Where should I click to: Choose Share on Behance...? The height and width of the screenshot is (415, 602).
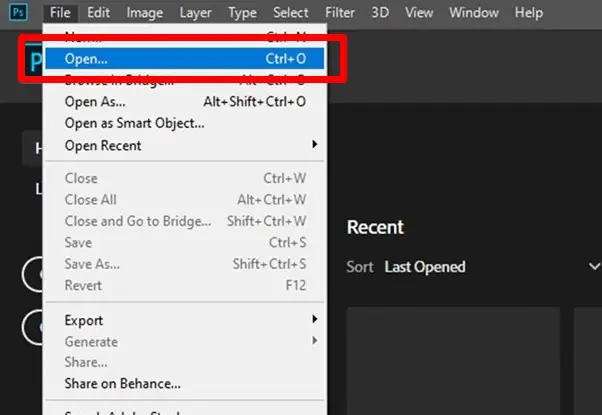coord(185,384)
